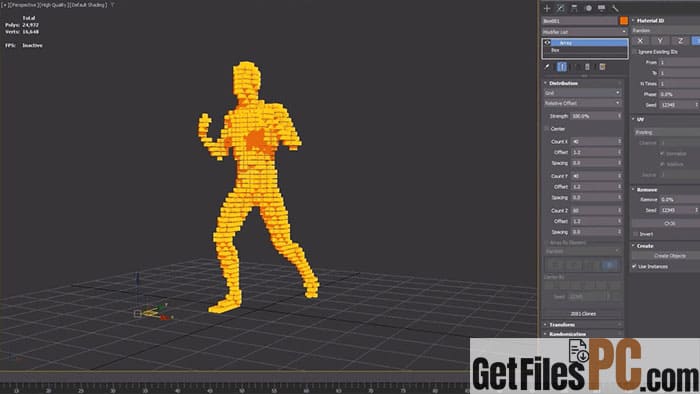Collapse the Material ID rollout
This screenshot has height=394, width=700.
(x=650, y=21)
